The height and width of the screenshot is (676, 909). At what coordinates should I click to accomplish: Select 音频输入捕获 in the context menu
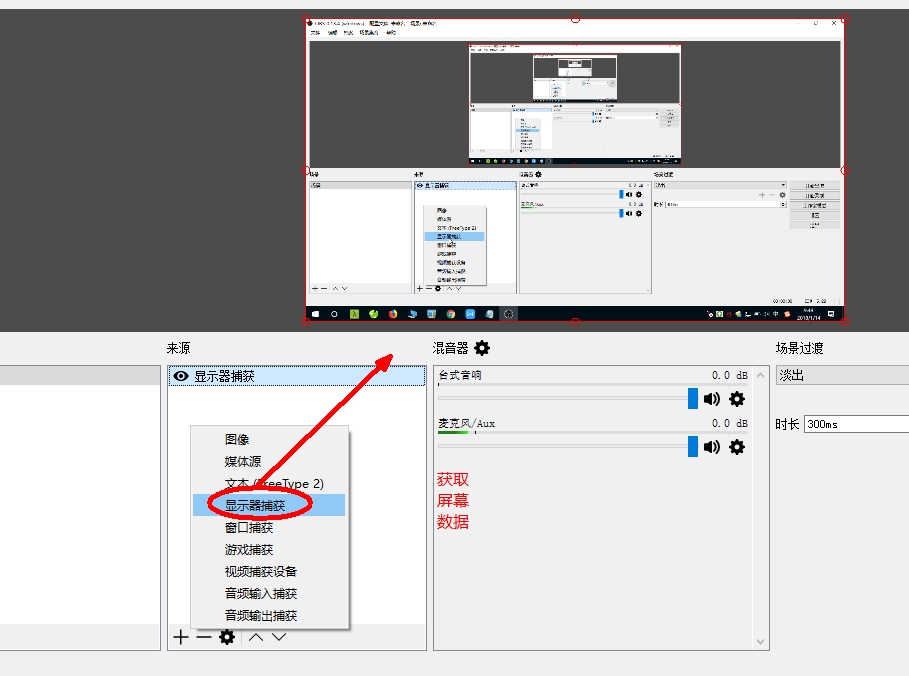tap(260, 593)
